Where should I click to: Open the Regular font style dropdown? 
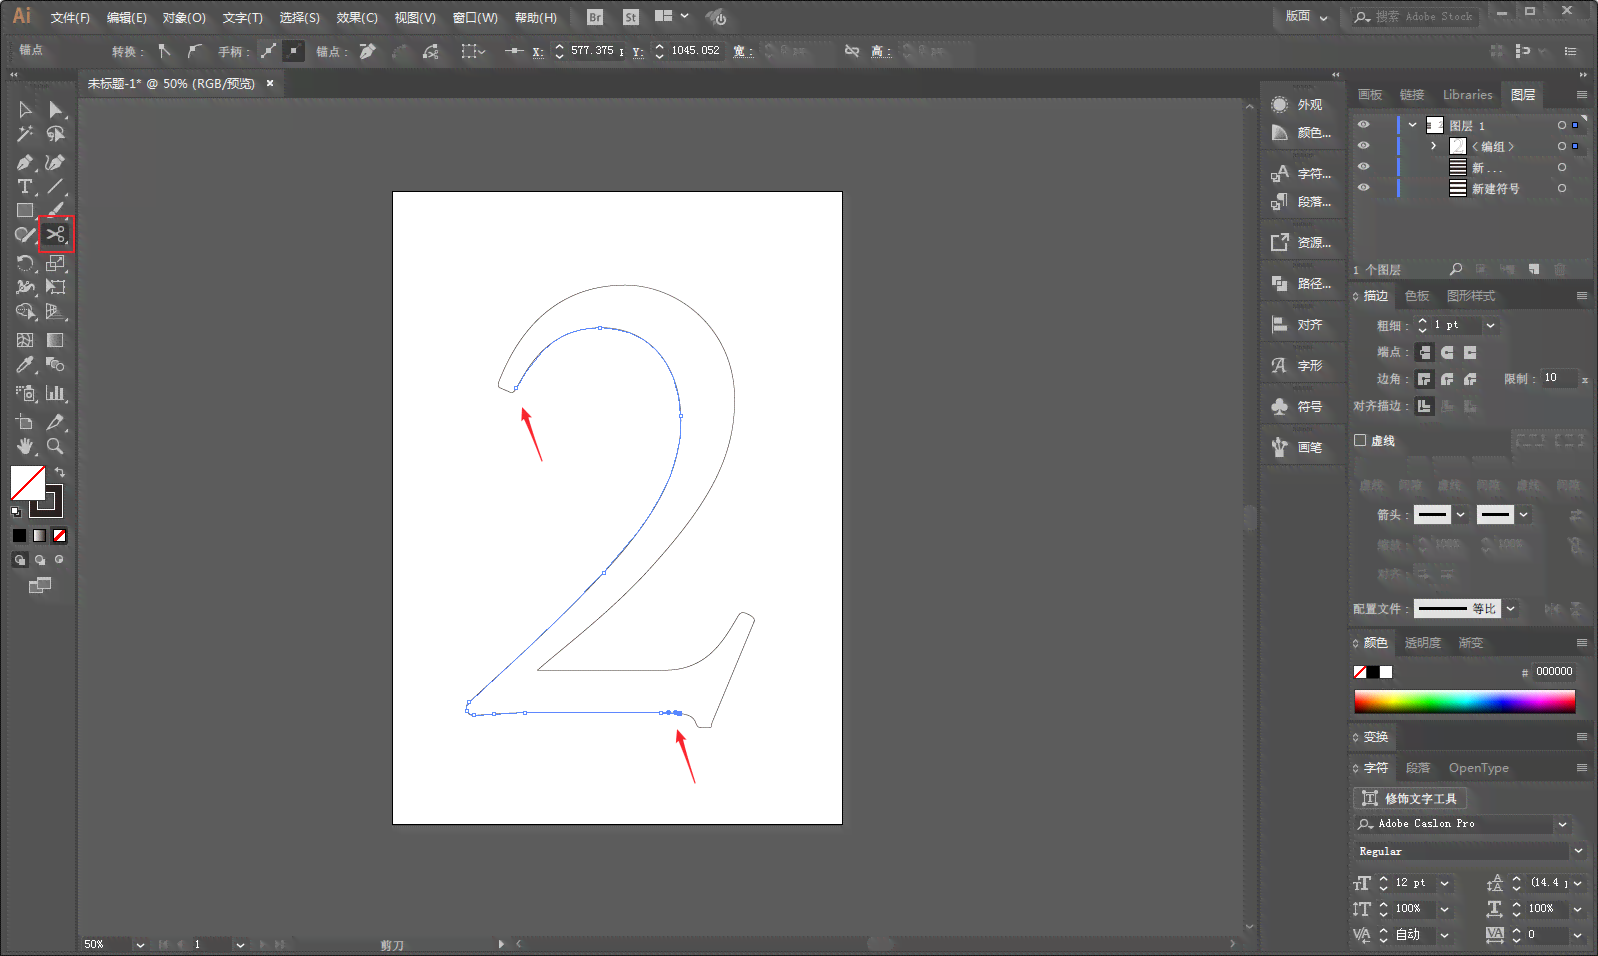tap(1578, 851)
